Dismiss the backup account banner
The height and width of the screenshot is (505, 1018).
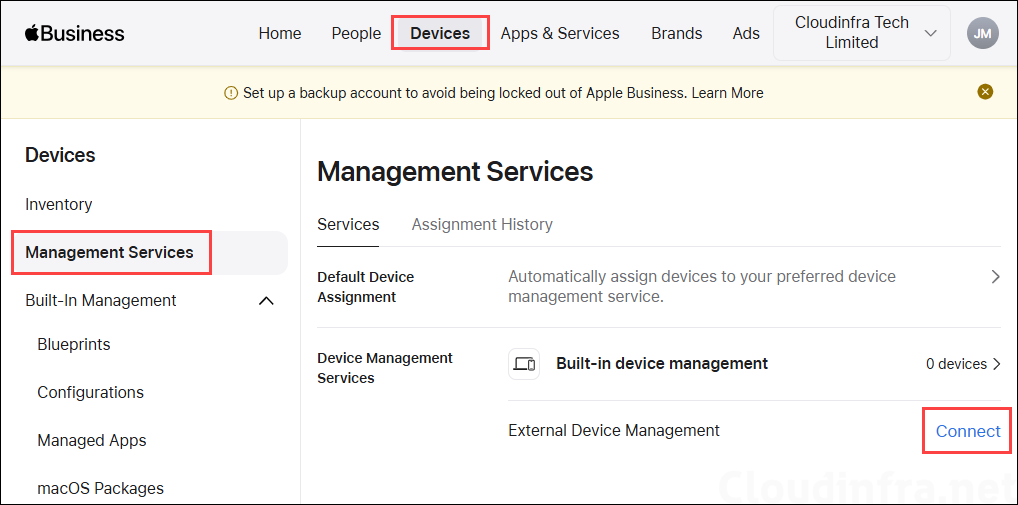(x=986, y=92)
